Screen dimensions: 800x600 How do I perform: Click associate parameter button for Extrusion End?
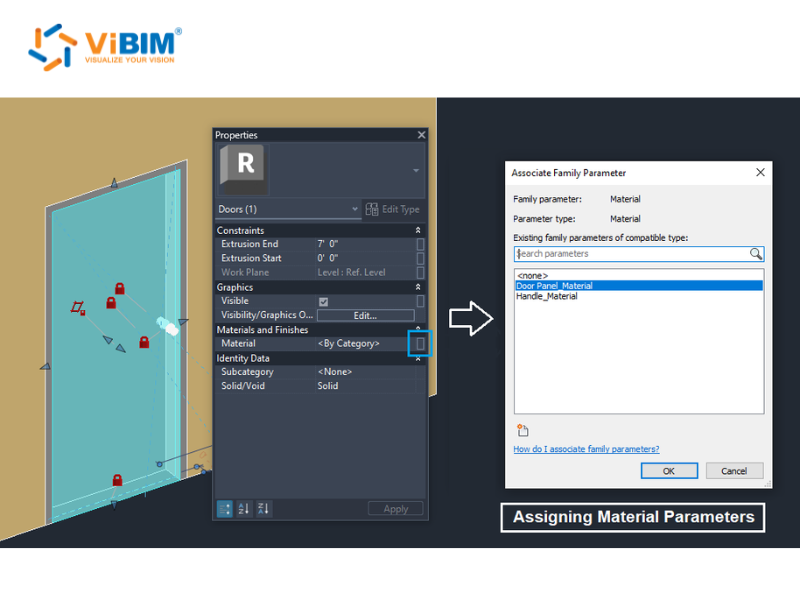[420, 244]
